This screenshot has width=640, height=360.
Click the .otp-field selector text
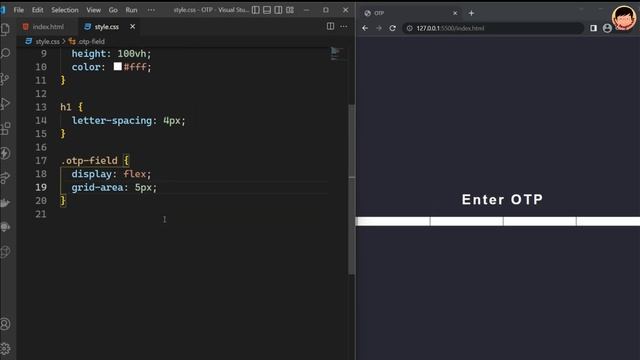(x=89, y=160)
